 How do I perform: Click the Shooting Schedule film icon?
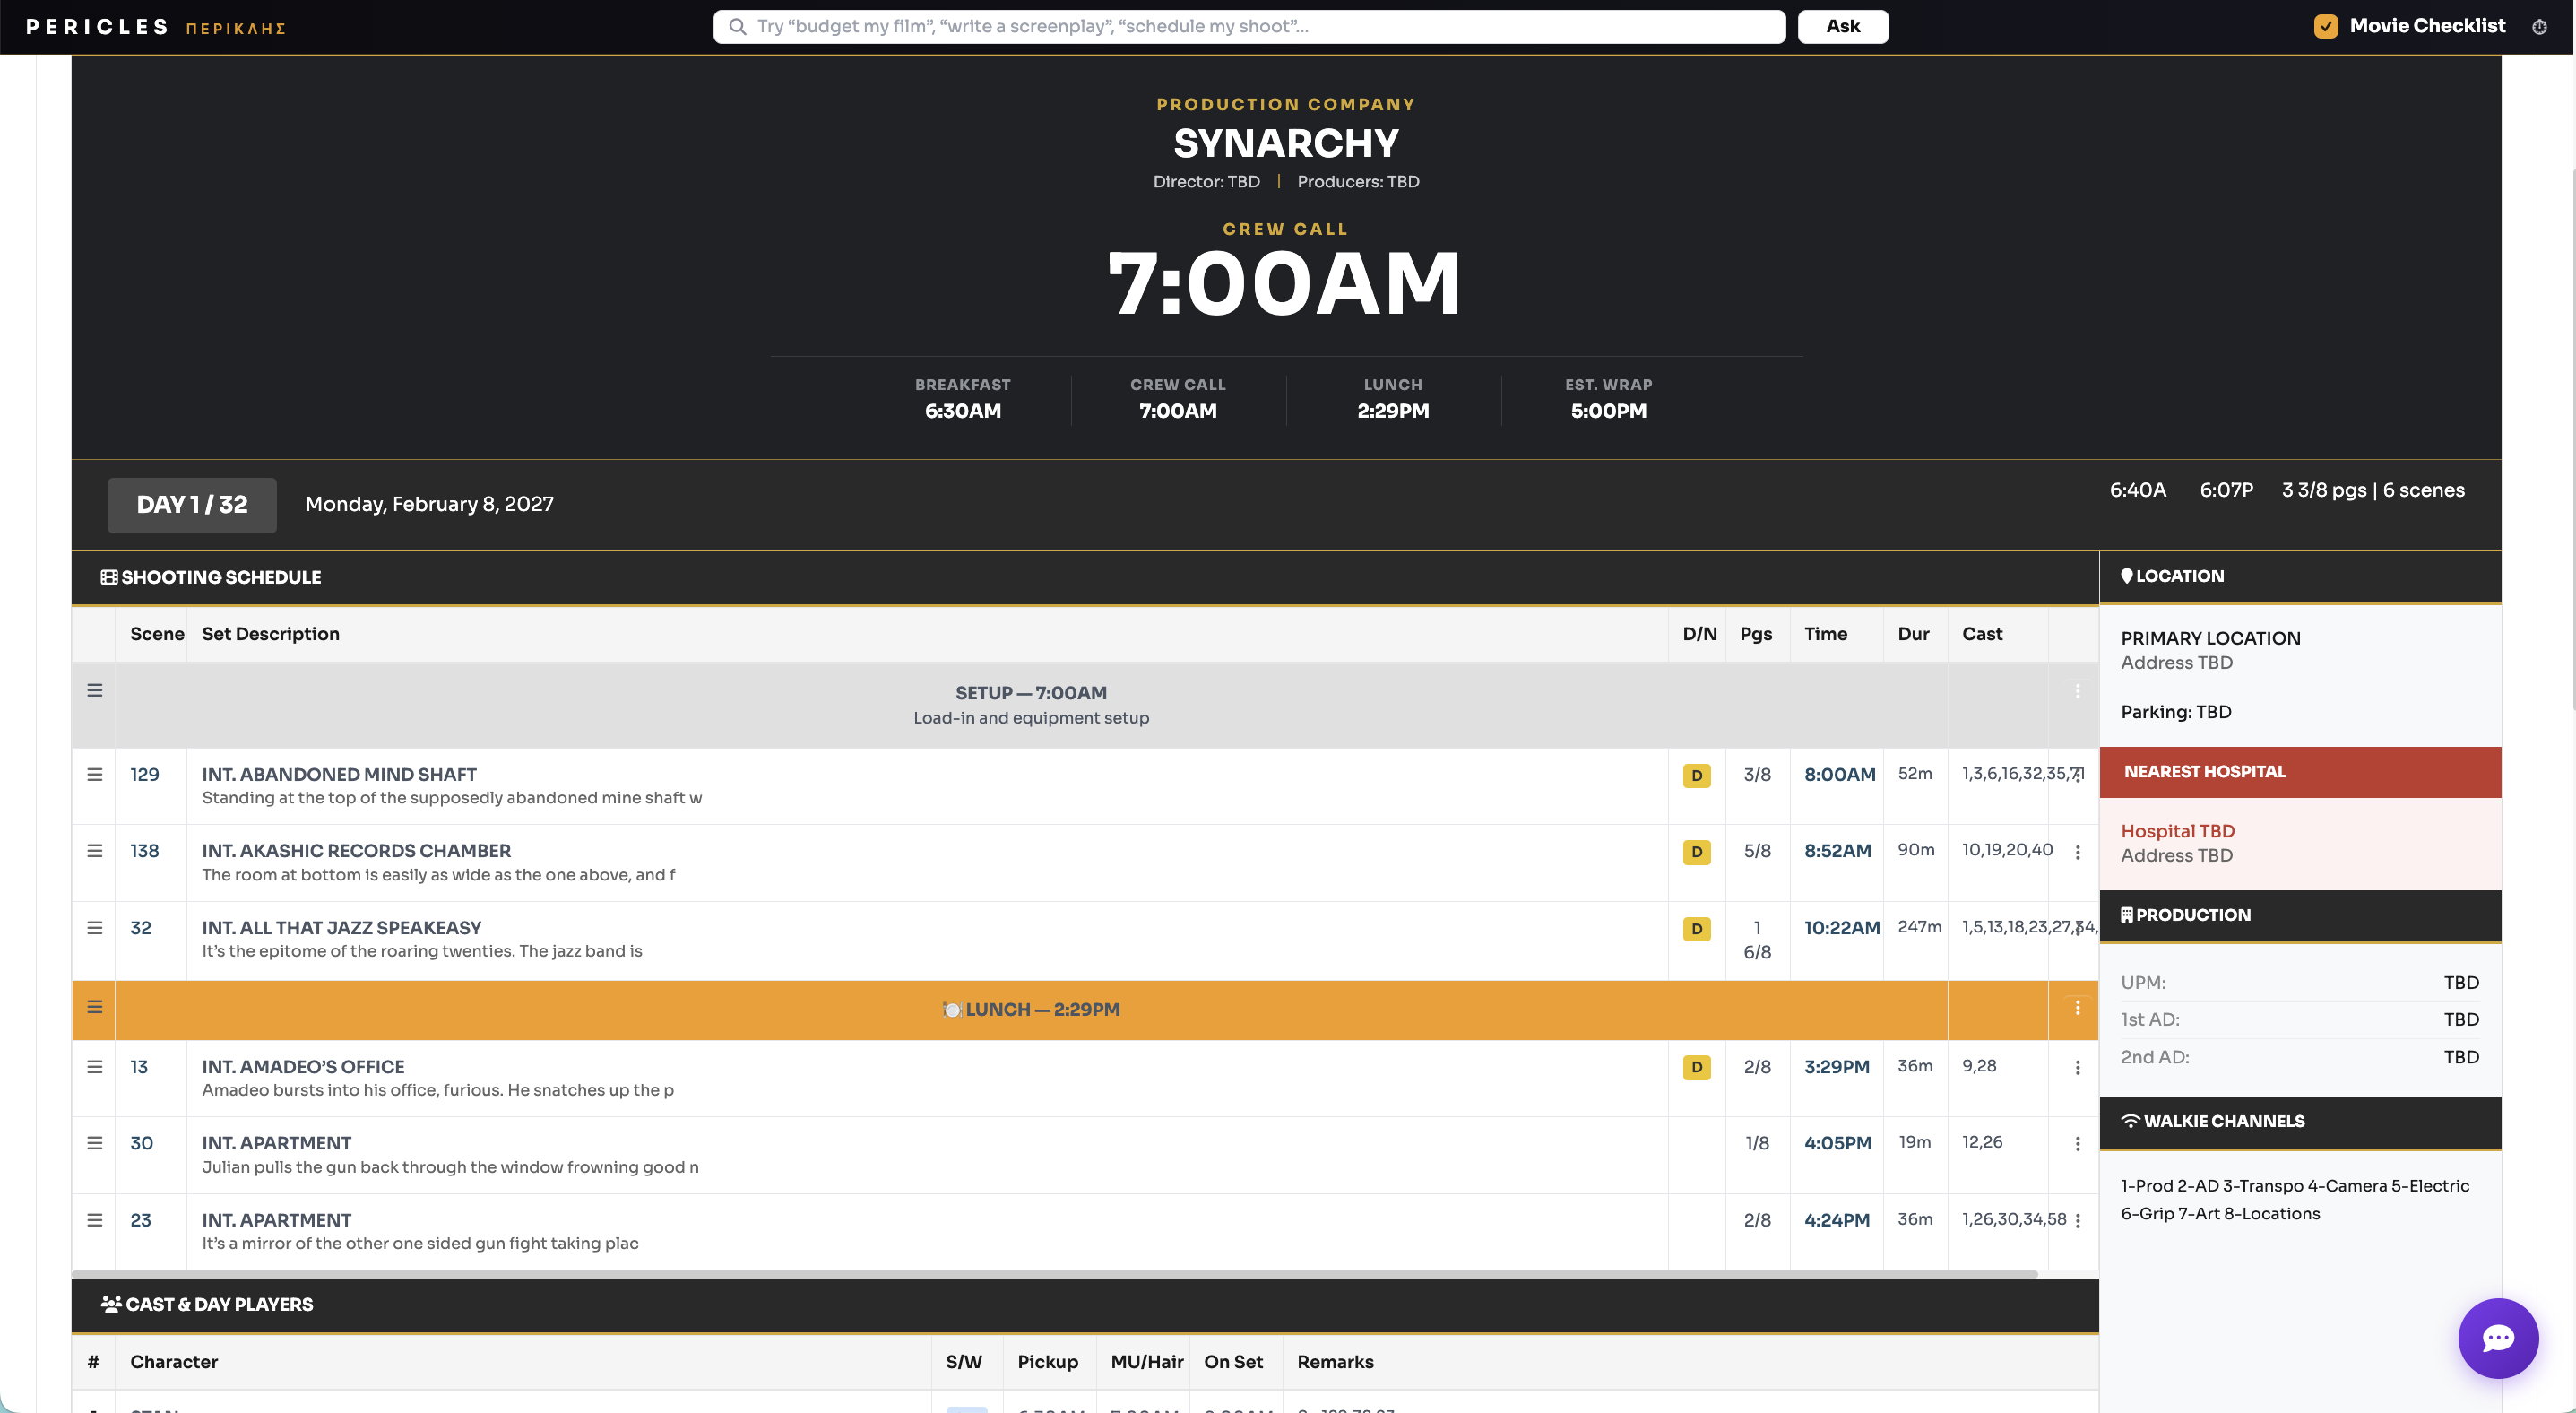(109, 577)
